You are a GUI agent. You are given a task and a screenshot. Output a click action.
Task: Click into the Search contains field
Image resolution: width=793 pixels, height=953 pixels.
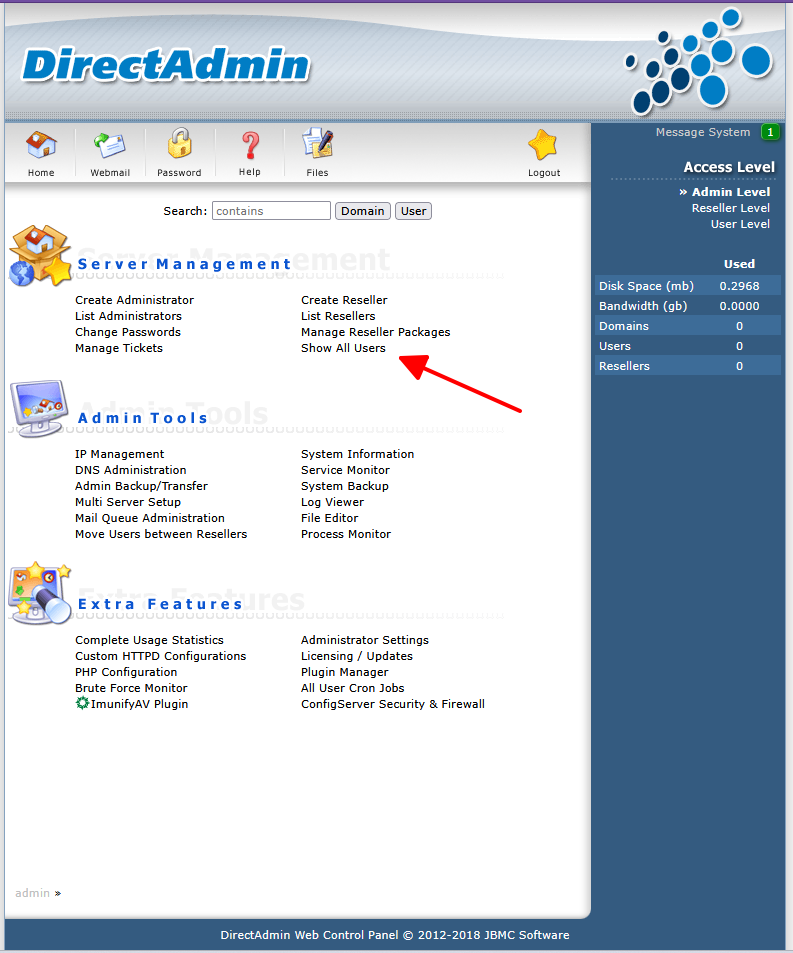(271, 211)
